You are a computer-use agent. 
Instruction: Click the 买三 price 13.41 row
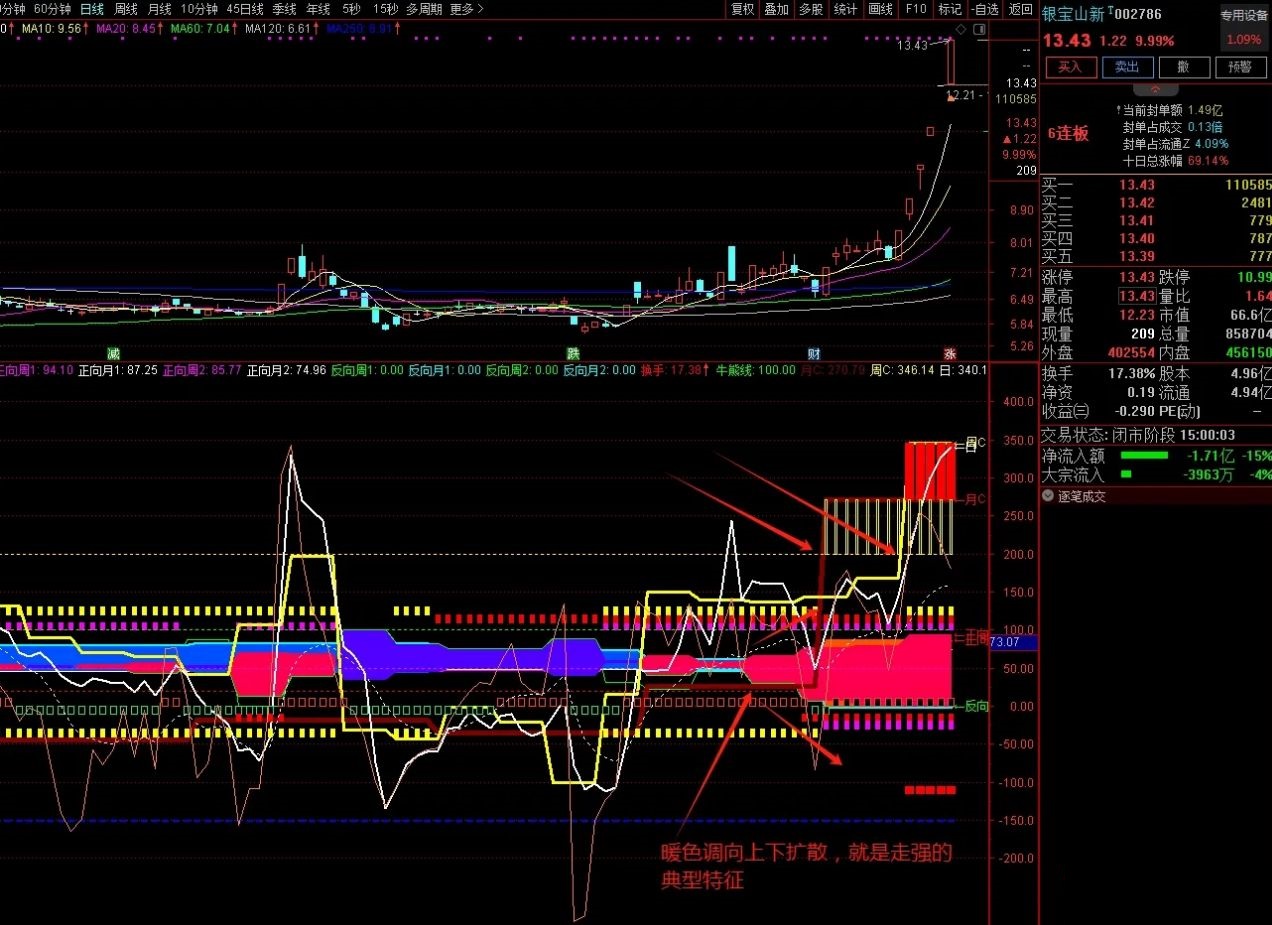click(1155, 220)
